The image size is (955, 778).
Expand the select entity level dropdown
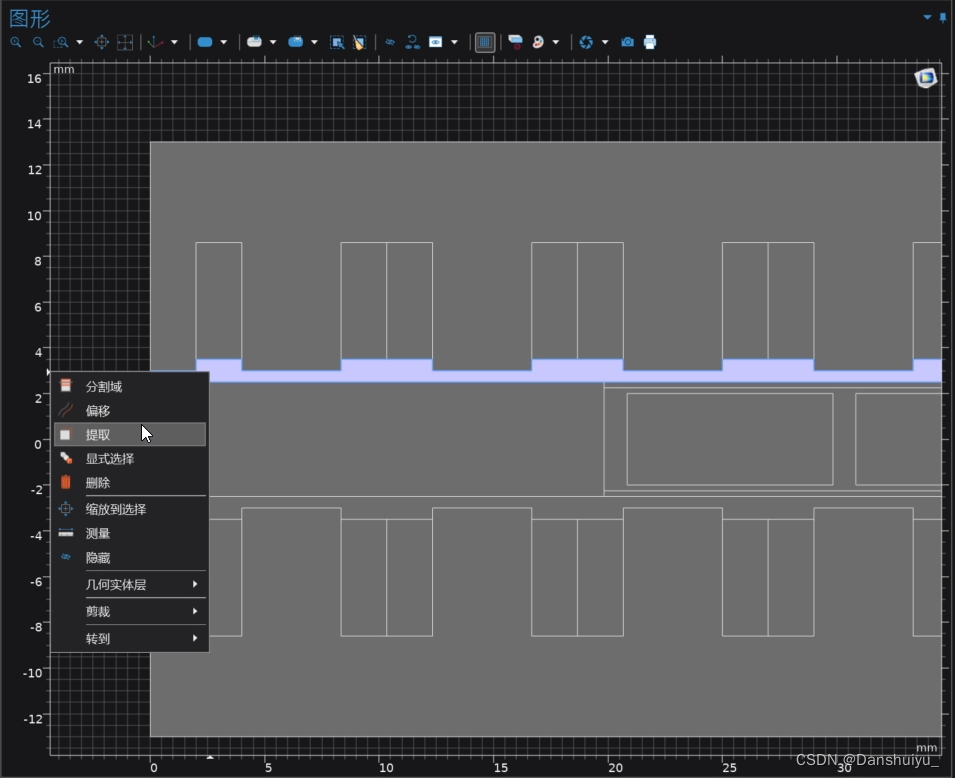224,42
